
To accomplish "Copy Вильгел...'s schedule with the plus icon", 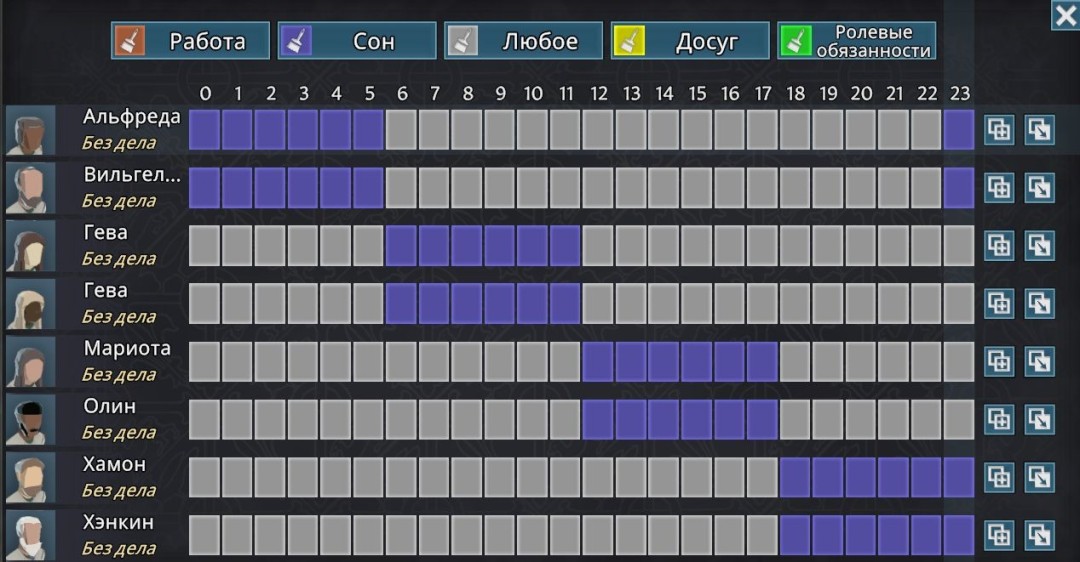I will 998,188.
